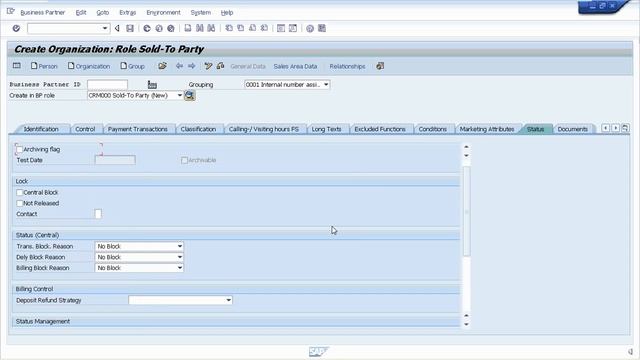640x360 pixels.
Task: Open the tab list icon right of Documents
Action: (625, 128)
